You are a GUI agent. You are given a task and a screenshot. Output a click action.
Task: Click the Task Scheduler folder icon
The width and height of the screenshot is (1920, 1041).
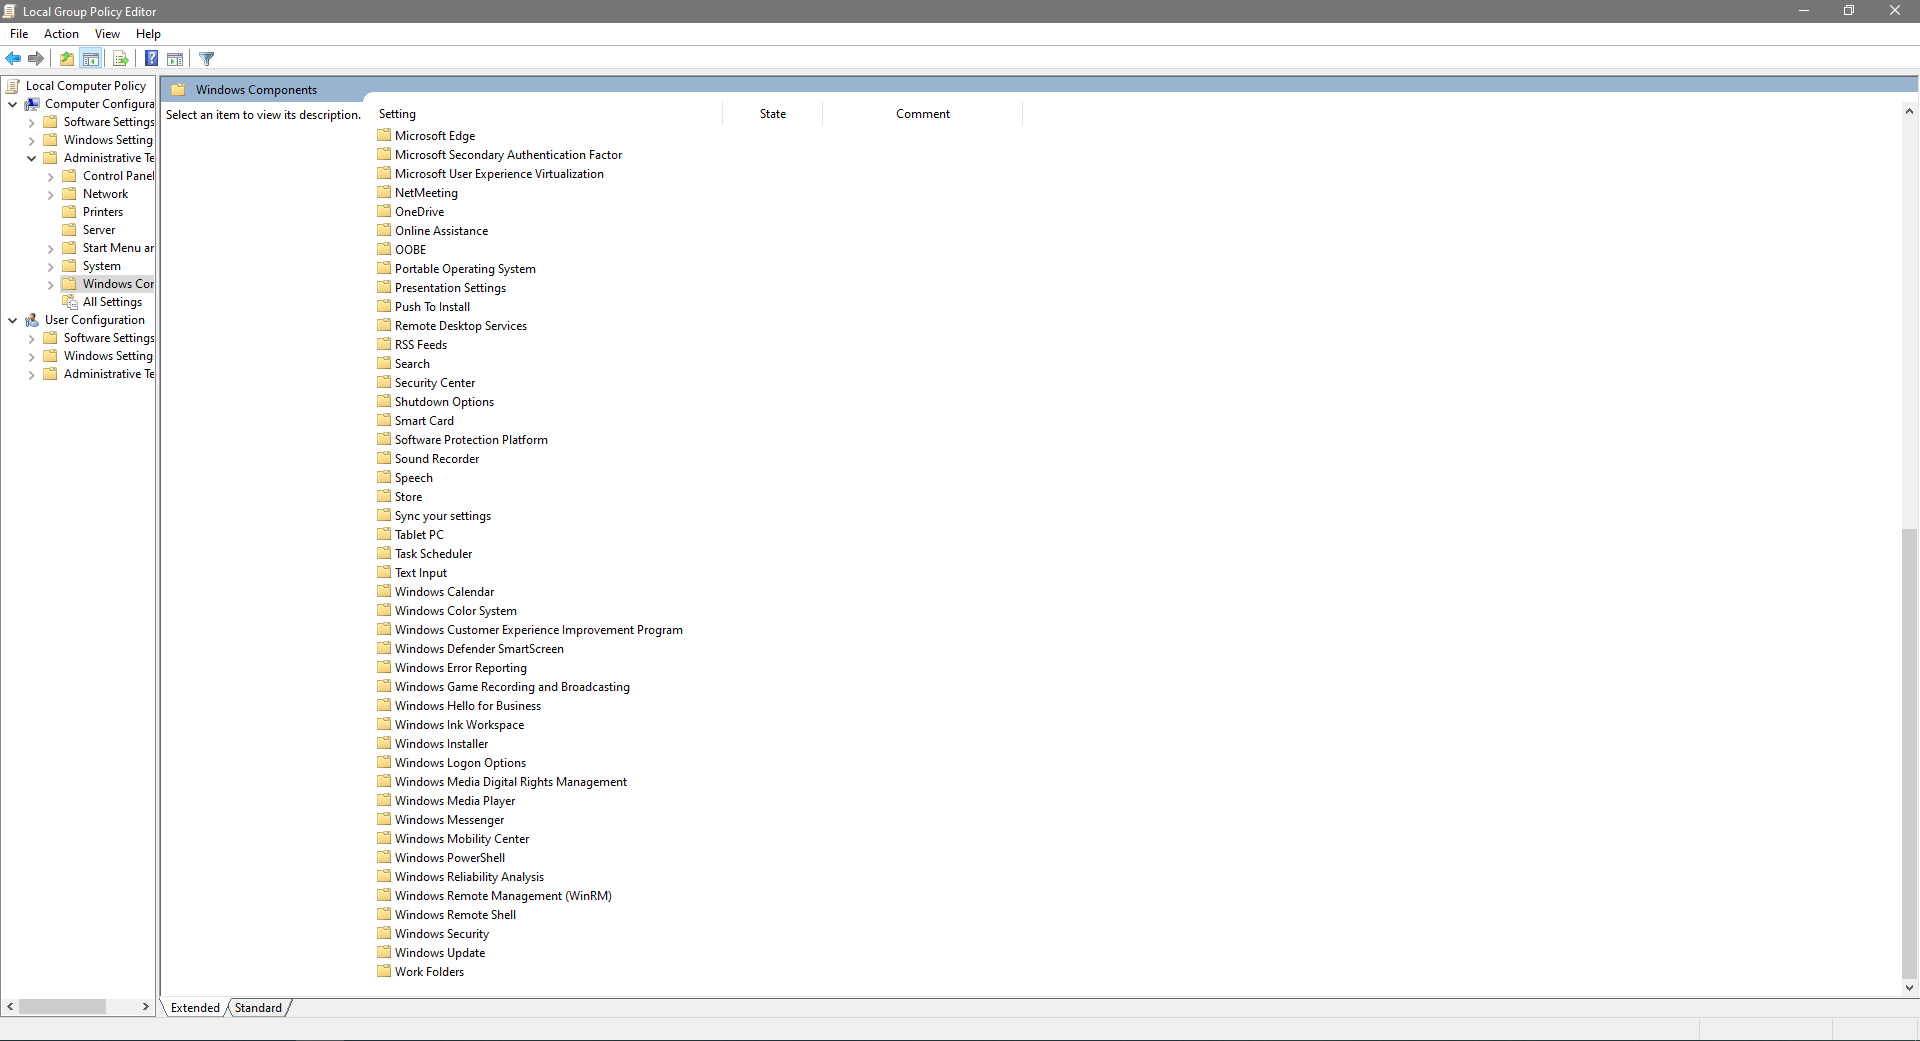click(384, 553)
